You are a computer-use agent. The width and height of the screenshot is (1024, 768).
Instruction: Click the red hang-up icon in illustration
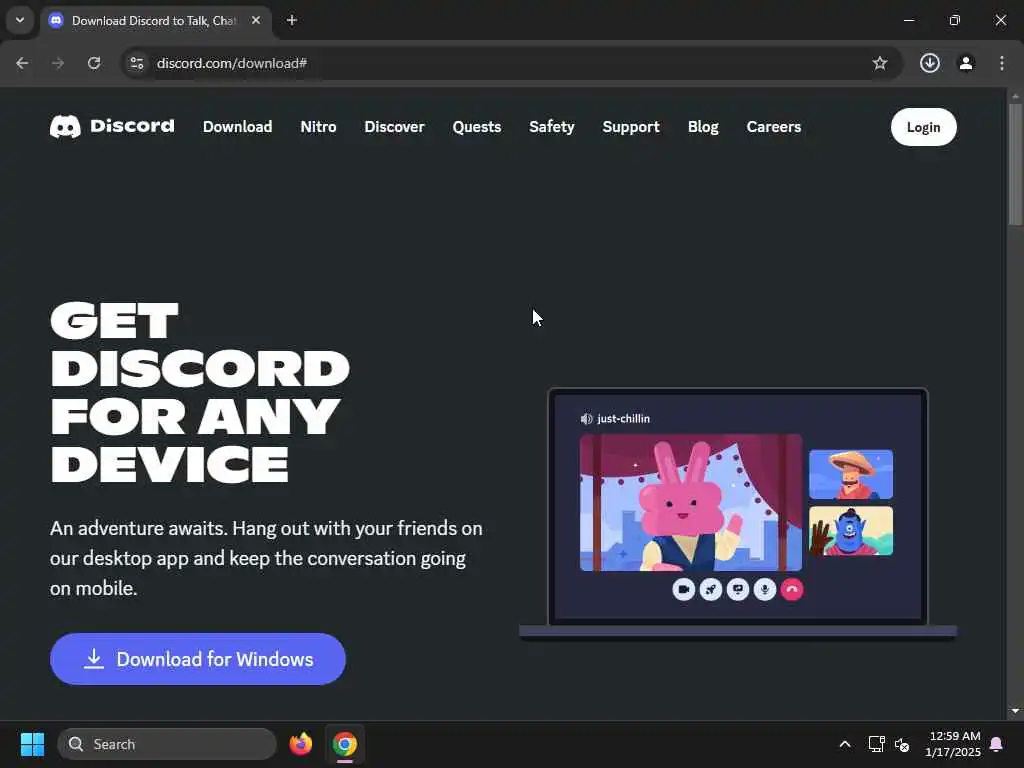click(792, 590)
